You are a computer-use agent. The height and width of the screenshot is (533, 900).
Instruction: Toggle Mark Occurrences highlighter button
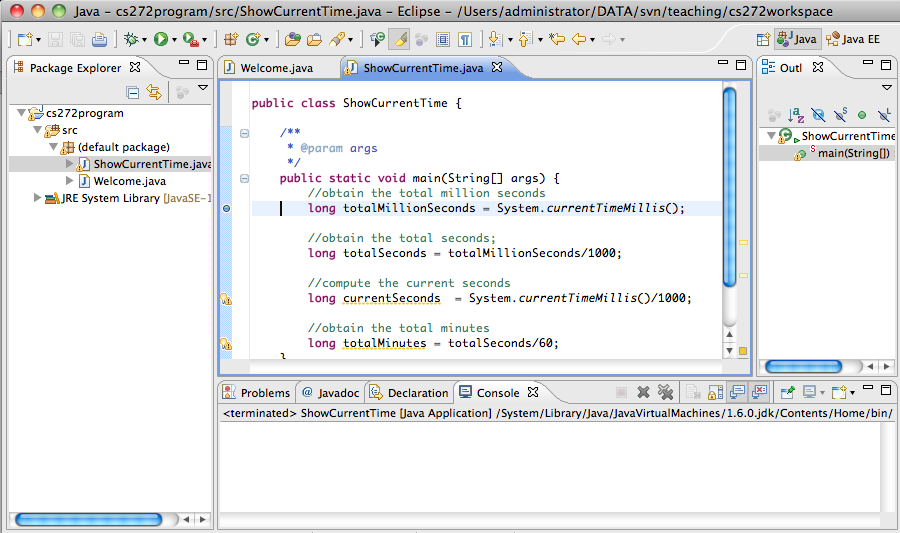point(399,39)
